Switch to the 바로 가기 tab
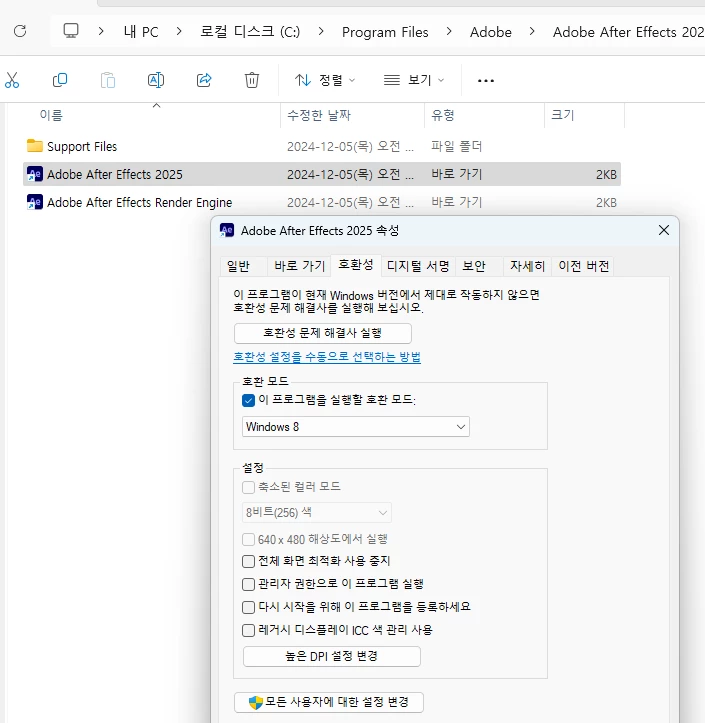Viewport: 705px width, 723px height. (299, 266)
